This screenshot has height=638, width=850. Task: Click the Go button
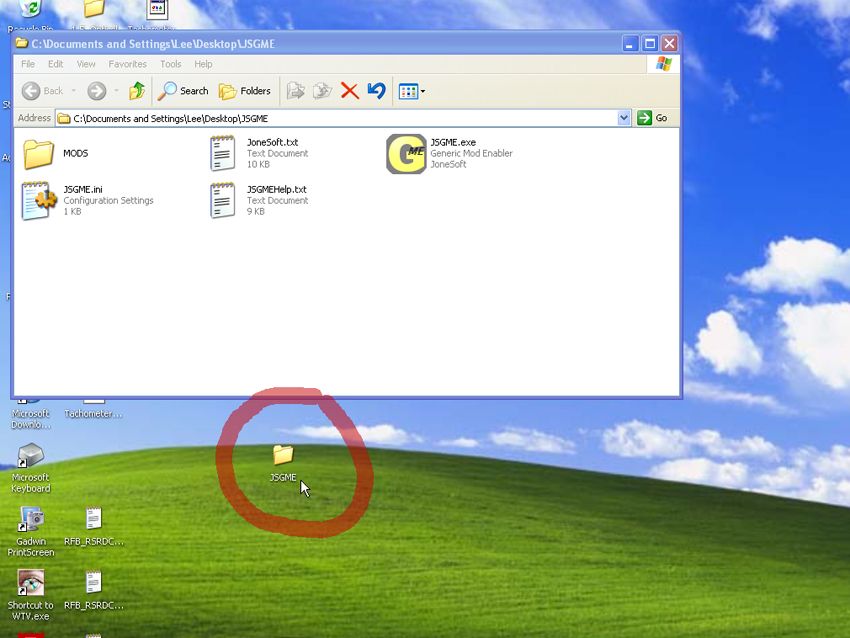(653, 118)
